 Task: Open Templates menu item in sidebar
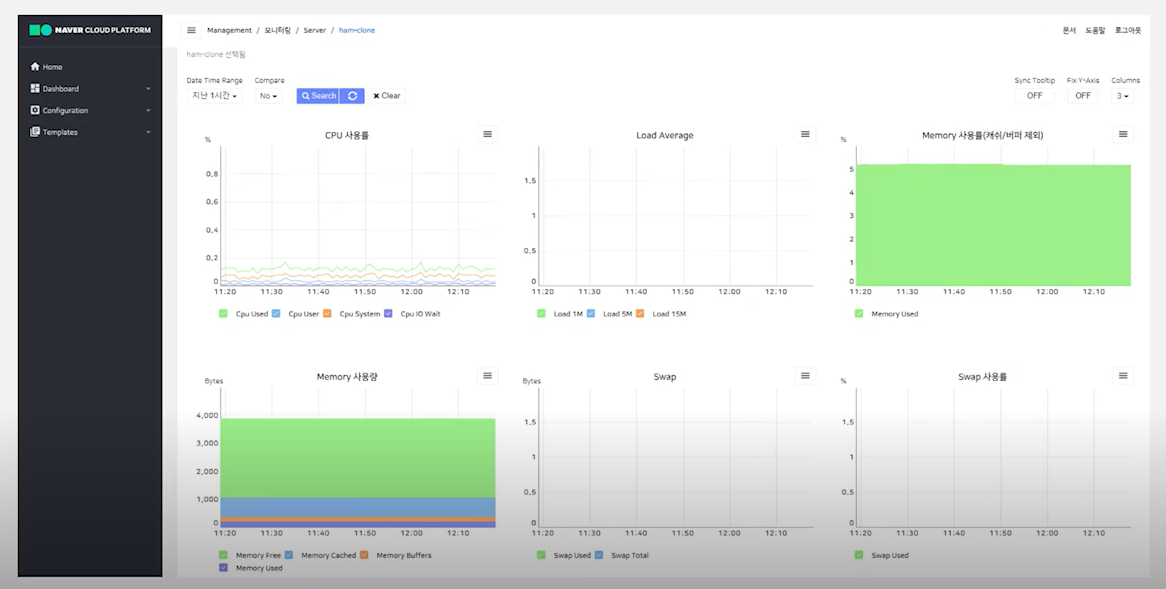click(x=59, y=132)
